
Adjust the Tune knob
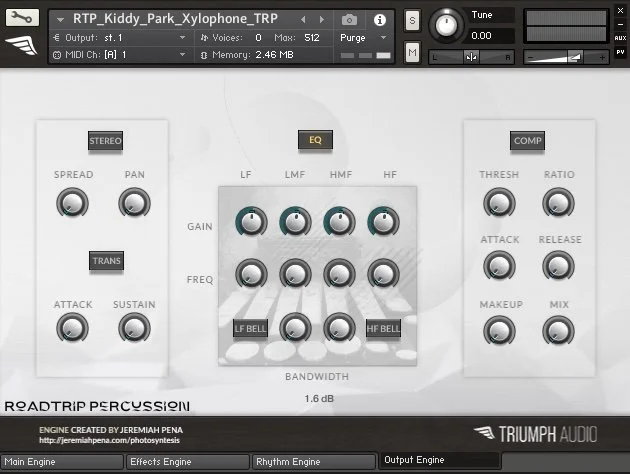(446, 25)
